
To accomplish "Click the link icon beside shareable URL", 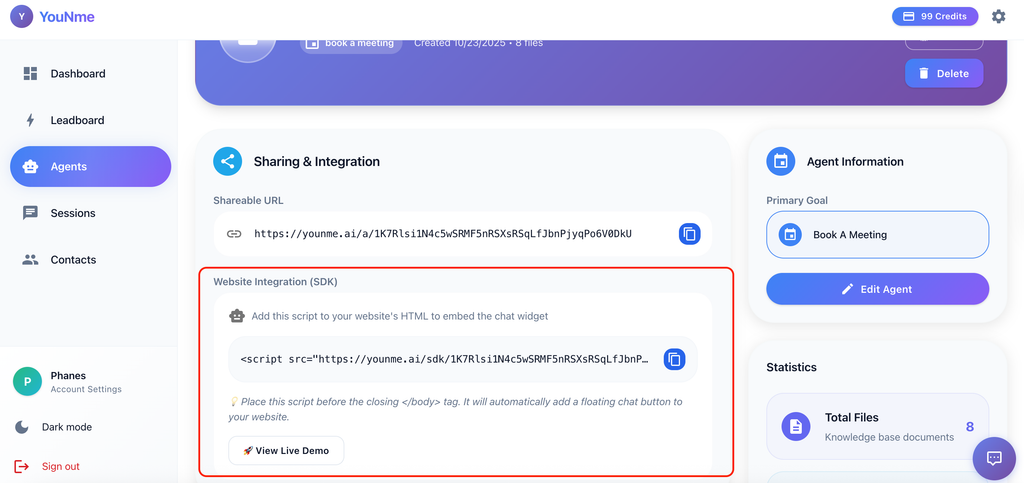I will 234,234.
